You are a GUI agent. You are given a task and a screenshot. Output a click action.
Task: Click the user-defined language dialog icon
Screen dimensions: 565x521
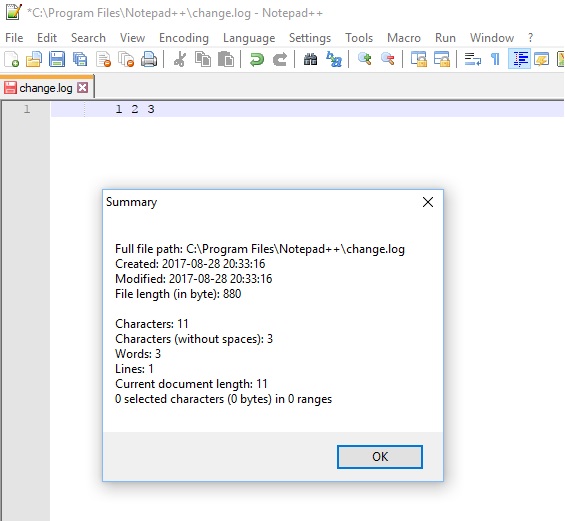(x=542, y=59)
